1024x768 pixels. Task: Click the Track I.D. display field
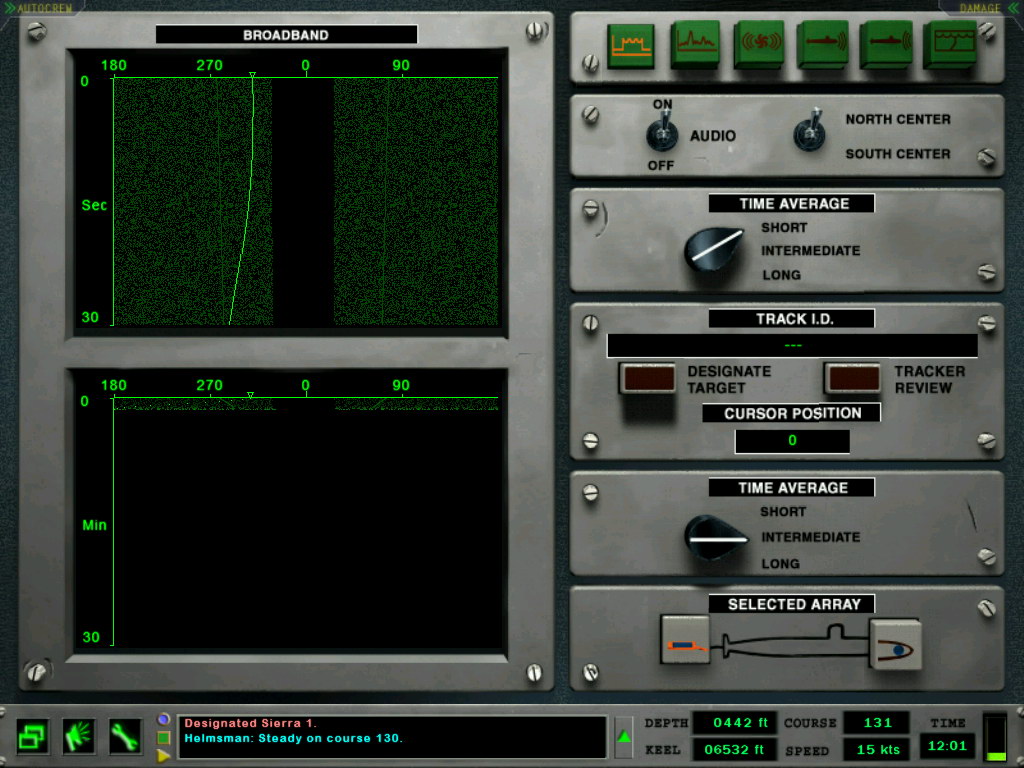click(x=792, y=345)
